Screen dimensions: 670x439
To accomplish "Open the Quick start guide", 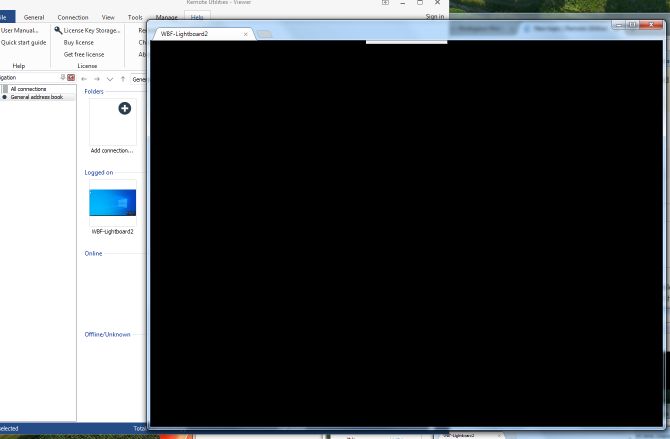I will tap(23, 42).
